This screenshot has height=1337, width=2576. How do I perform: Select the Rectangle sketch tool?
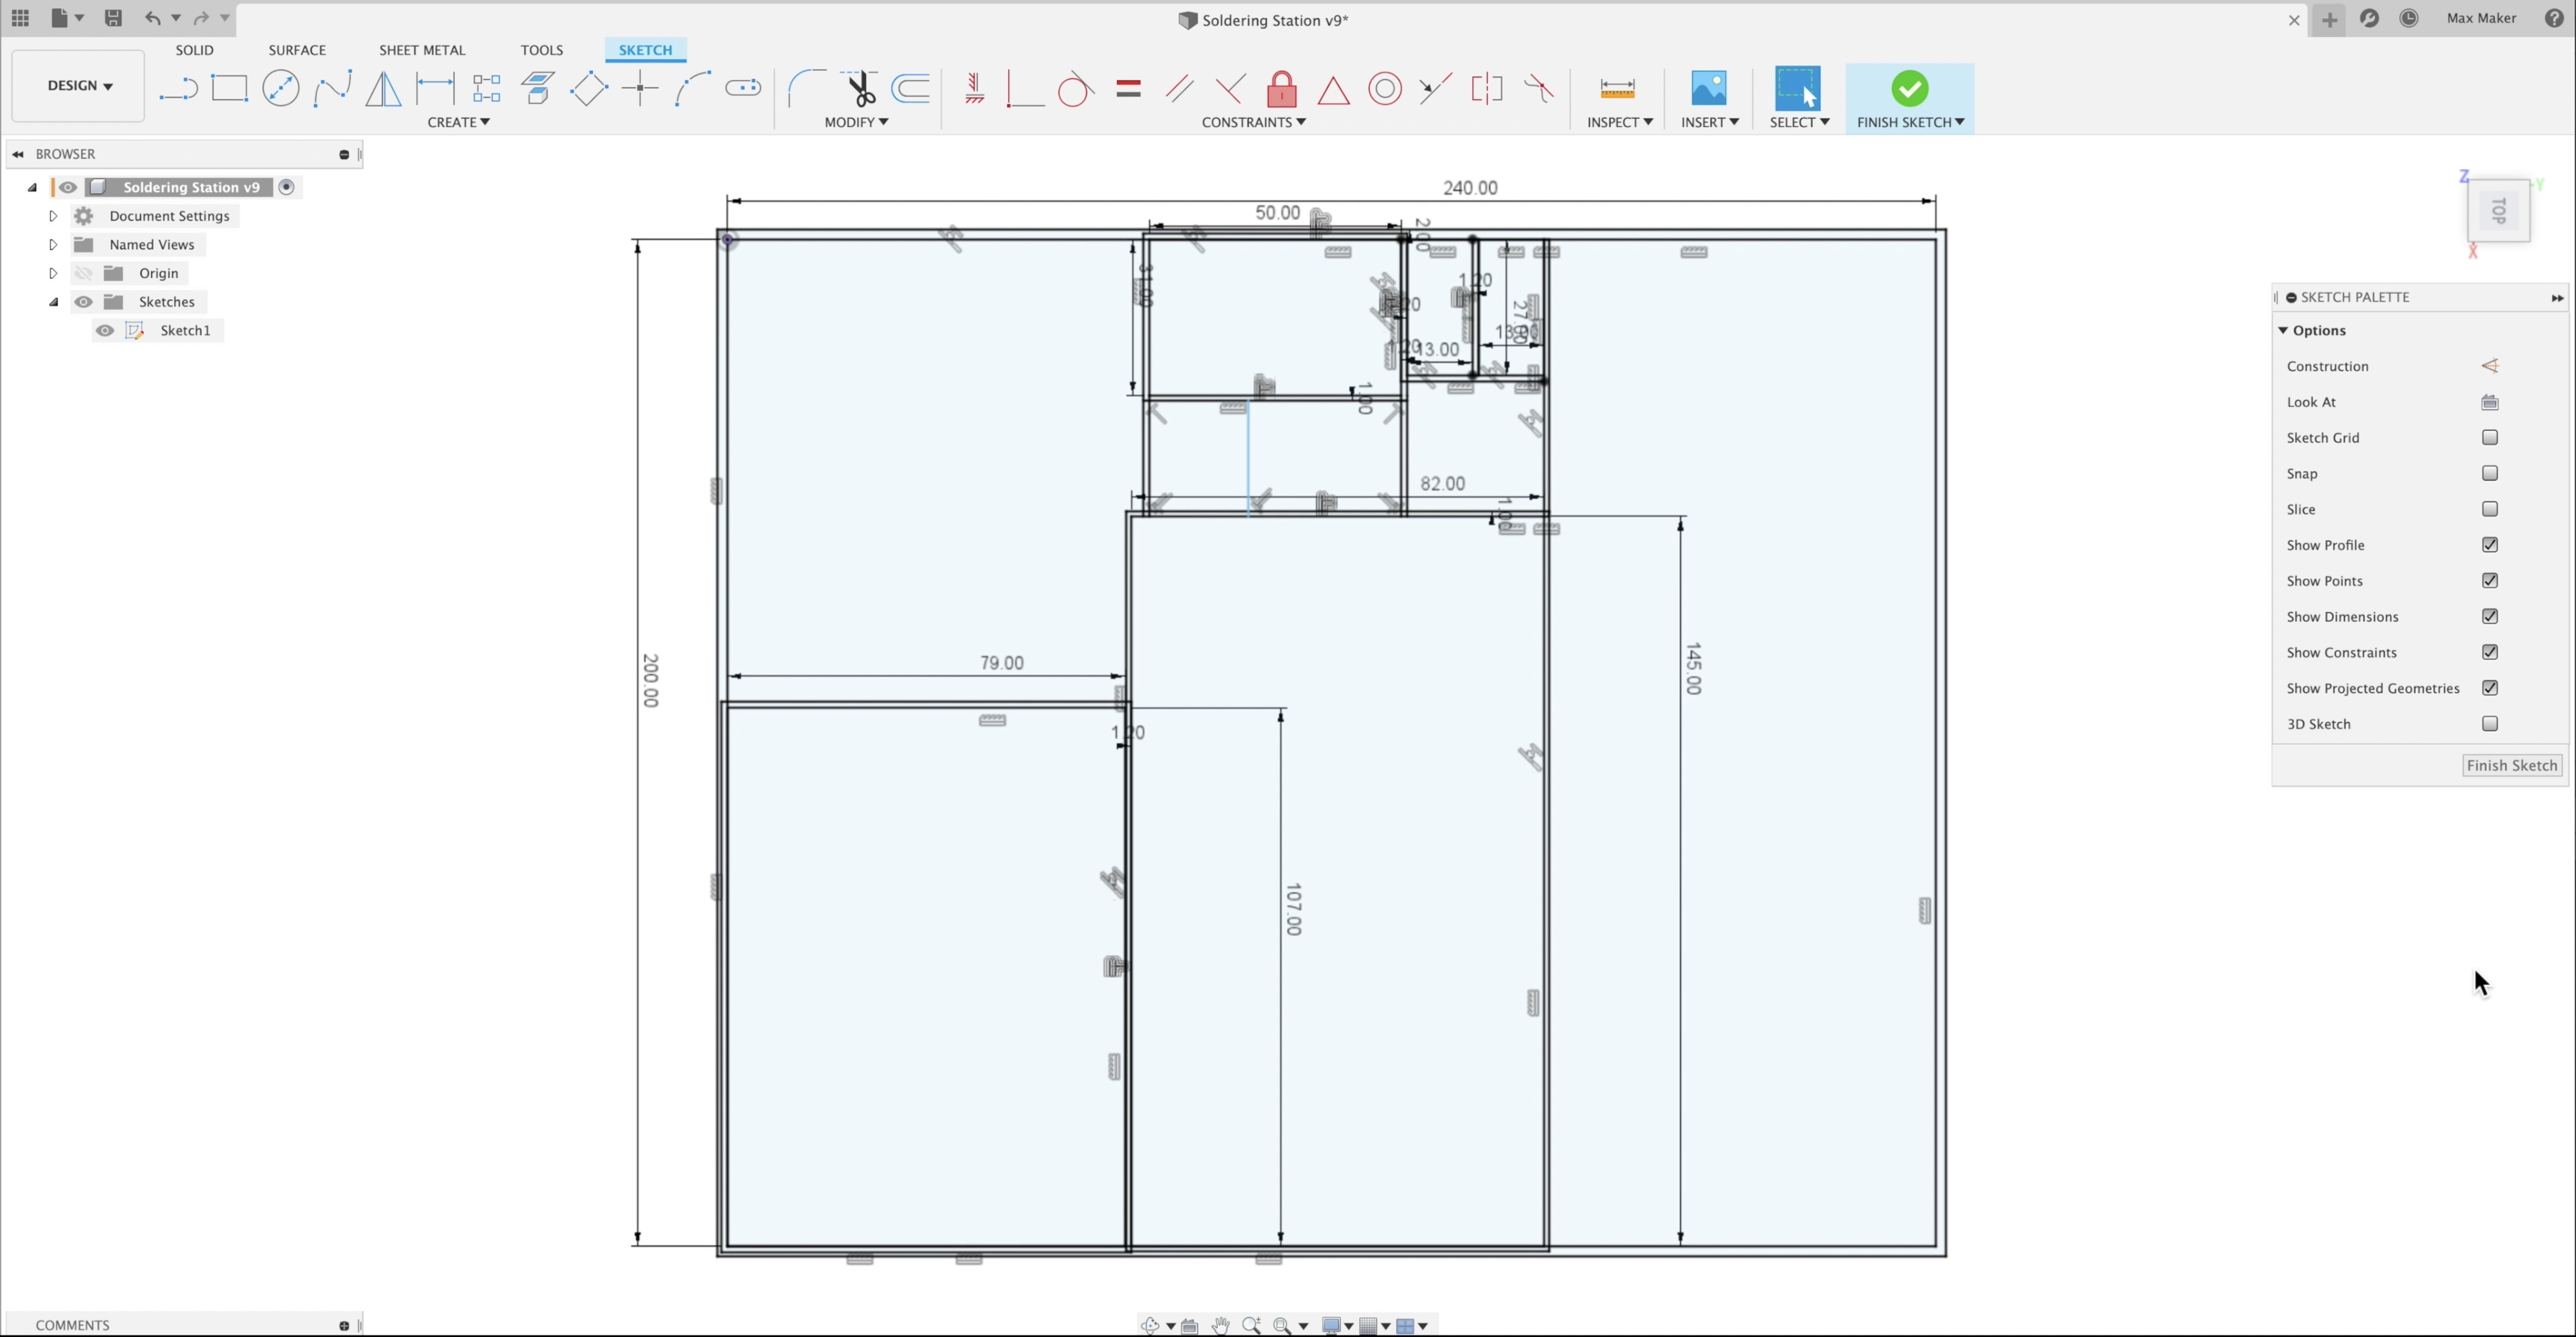coord(229,89)
